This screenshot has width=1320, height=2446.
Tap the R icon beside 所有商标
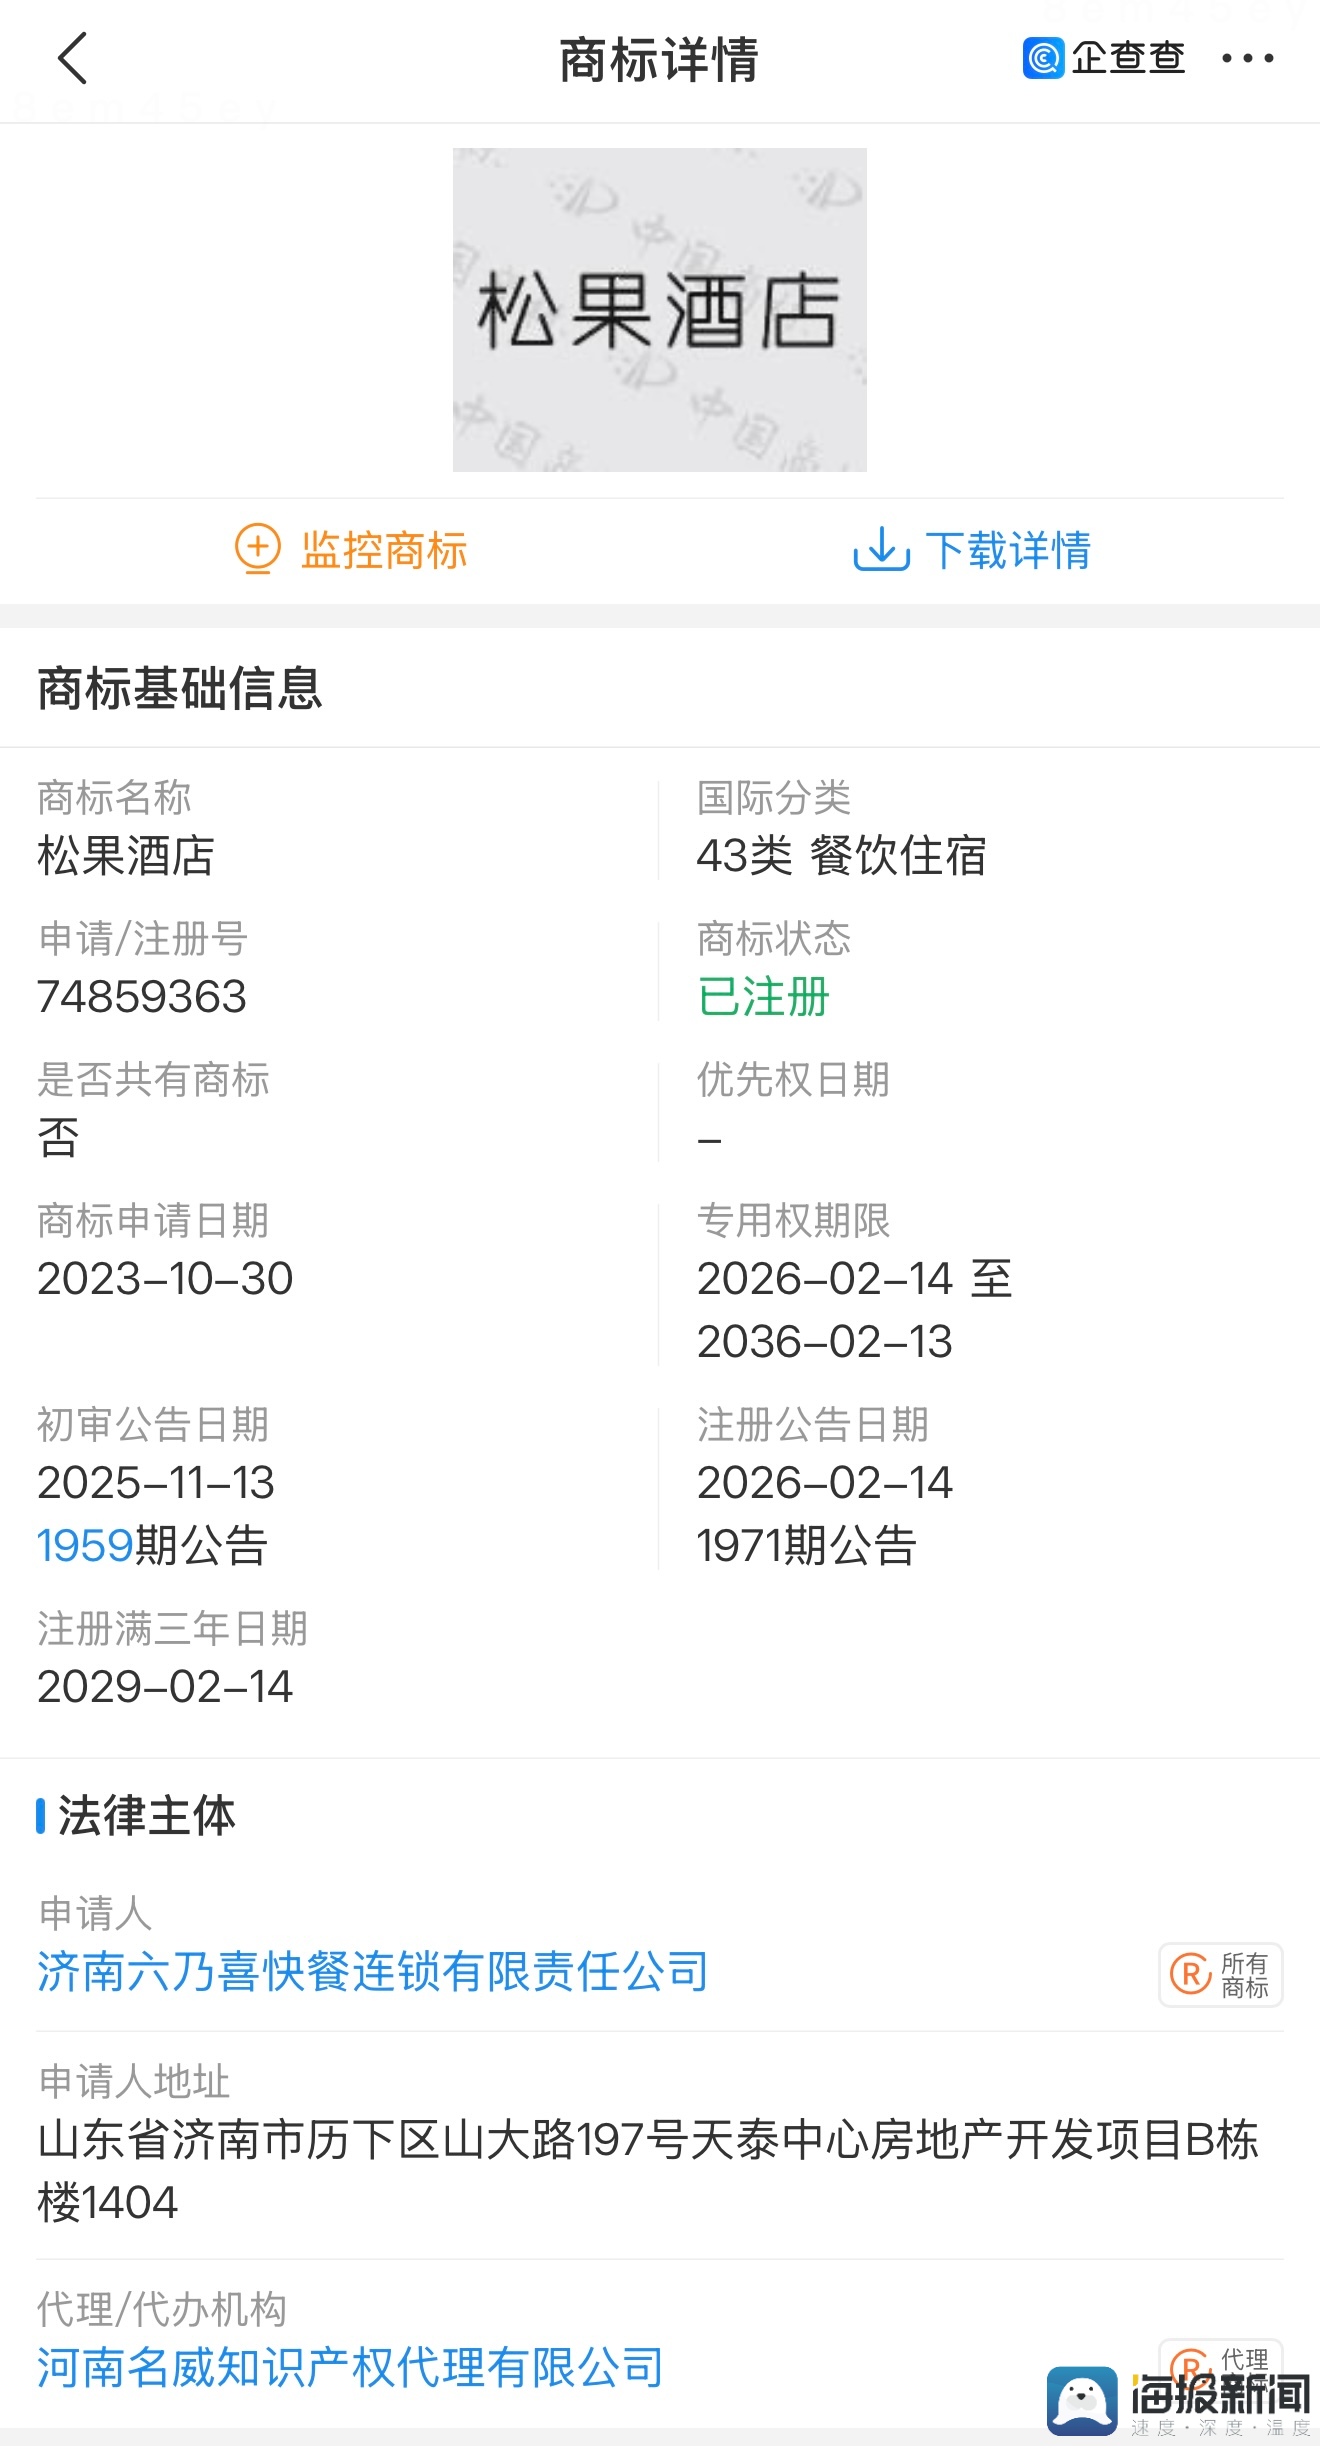click(1190, 1974)
